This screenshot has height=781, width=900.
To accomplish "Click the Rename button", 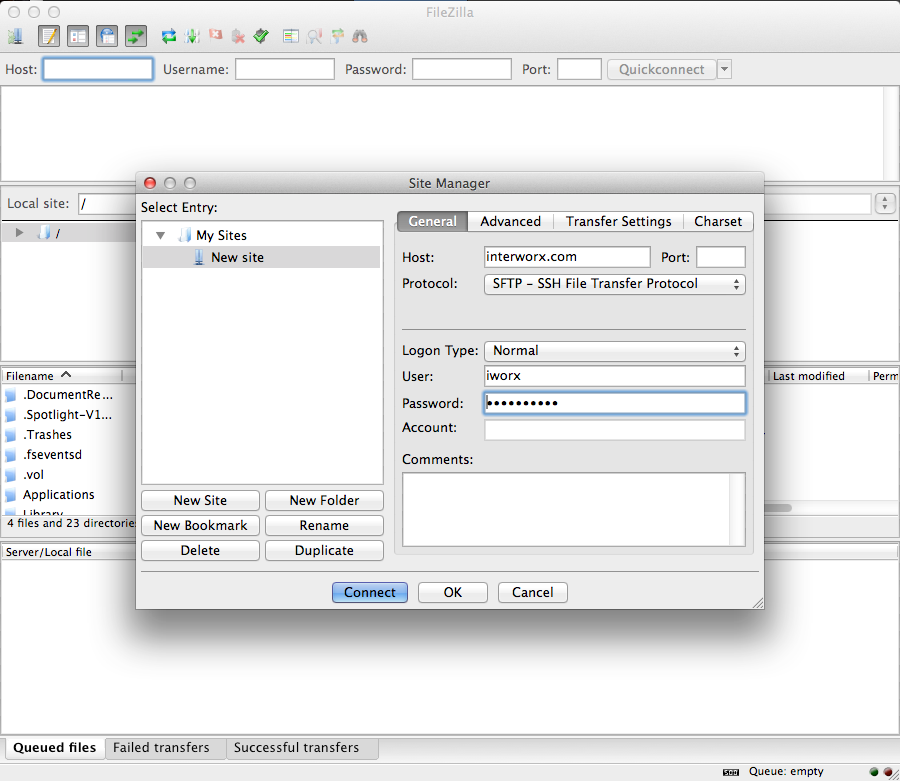I will pyautogui.click(x=324, y=526).
